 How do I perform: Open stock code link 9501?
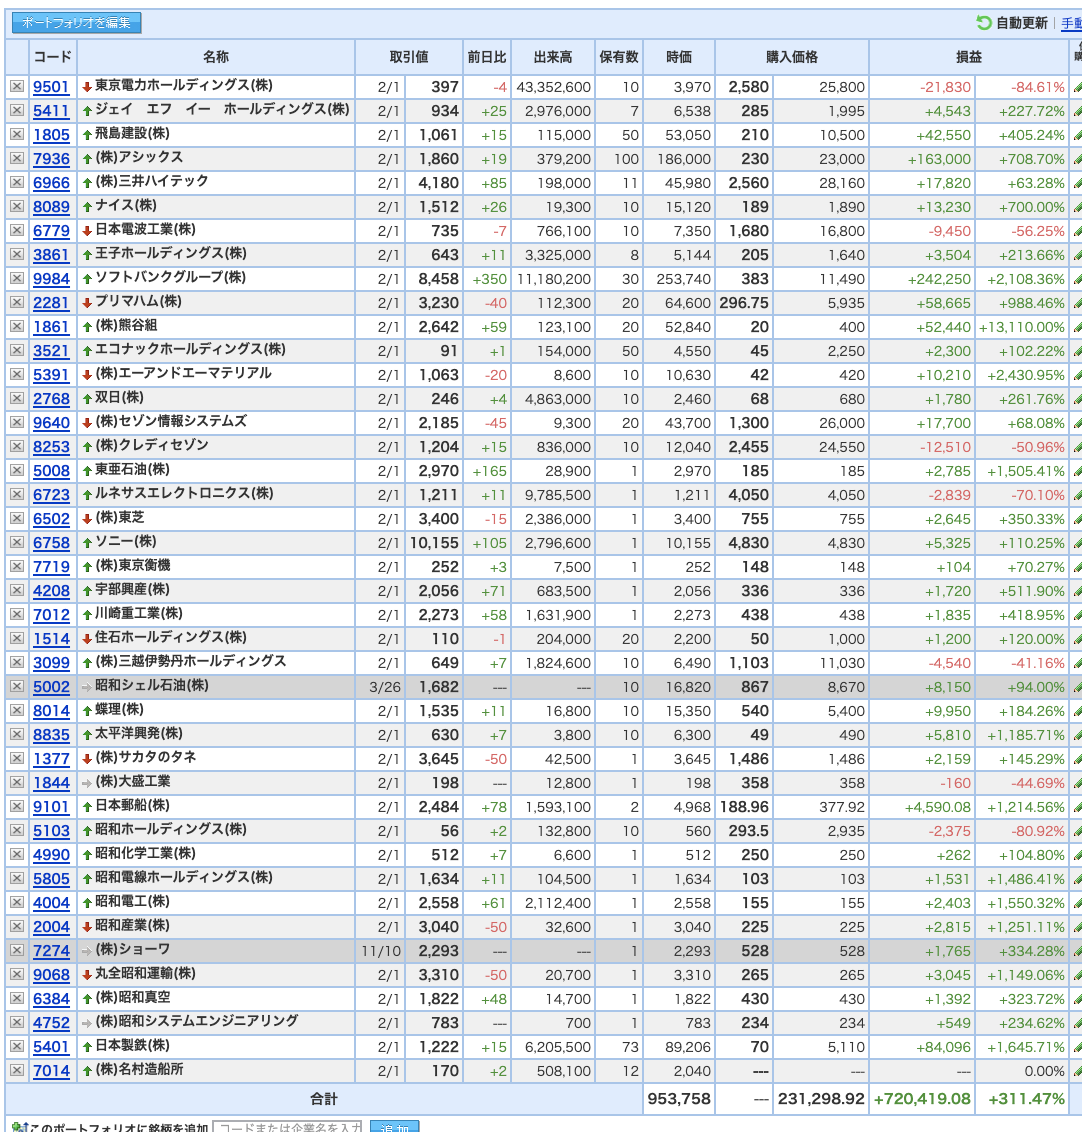point(51,87)
